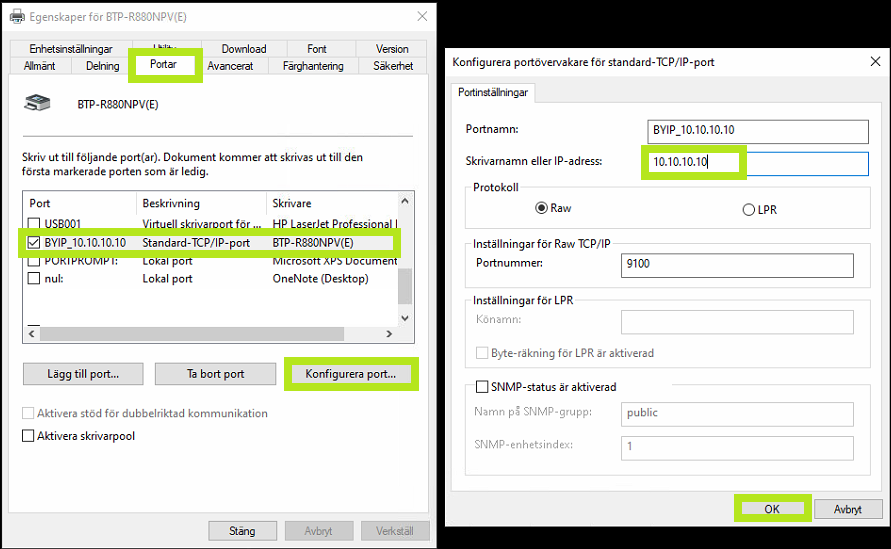
Task: Switch to the Avancerat tab
Action: pyautogui.click(x=230, y=66)
